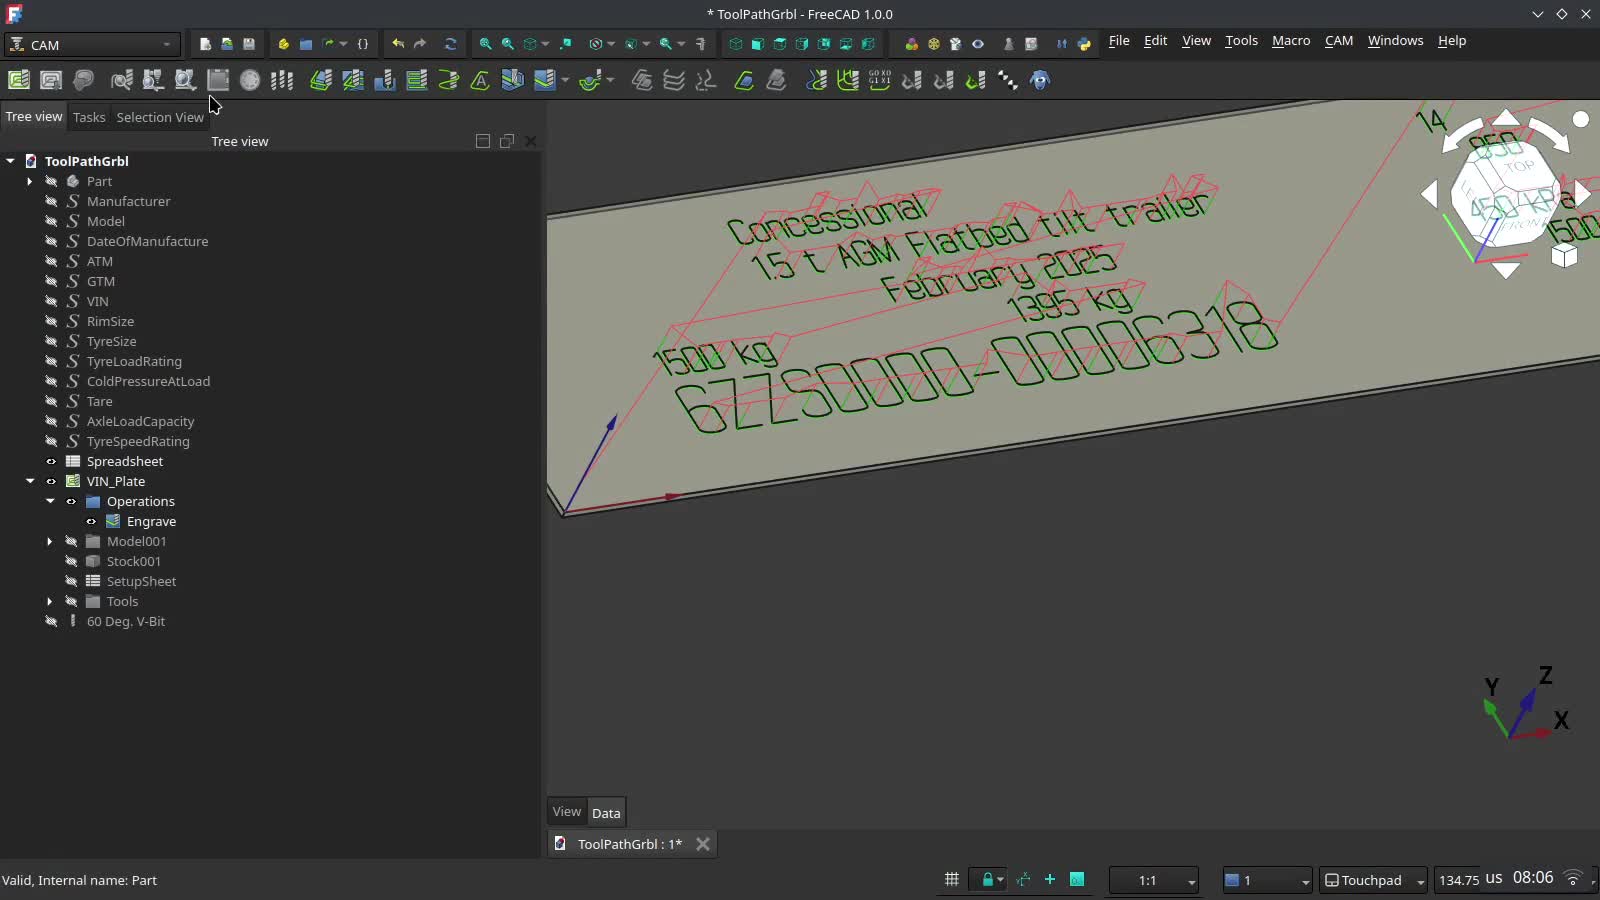Click the G-code custom operation icon
The image size is (1600, 900).
tap(880, 80)
